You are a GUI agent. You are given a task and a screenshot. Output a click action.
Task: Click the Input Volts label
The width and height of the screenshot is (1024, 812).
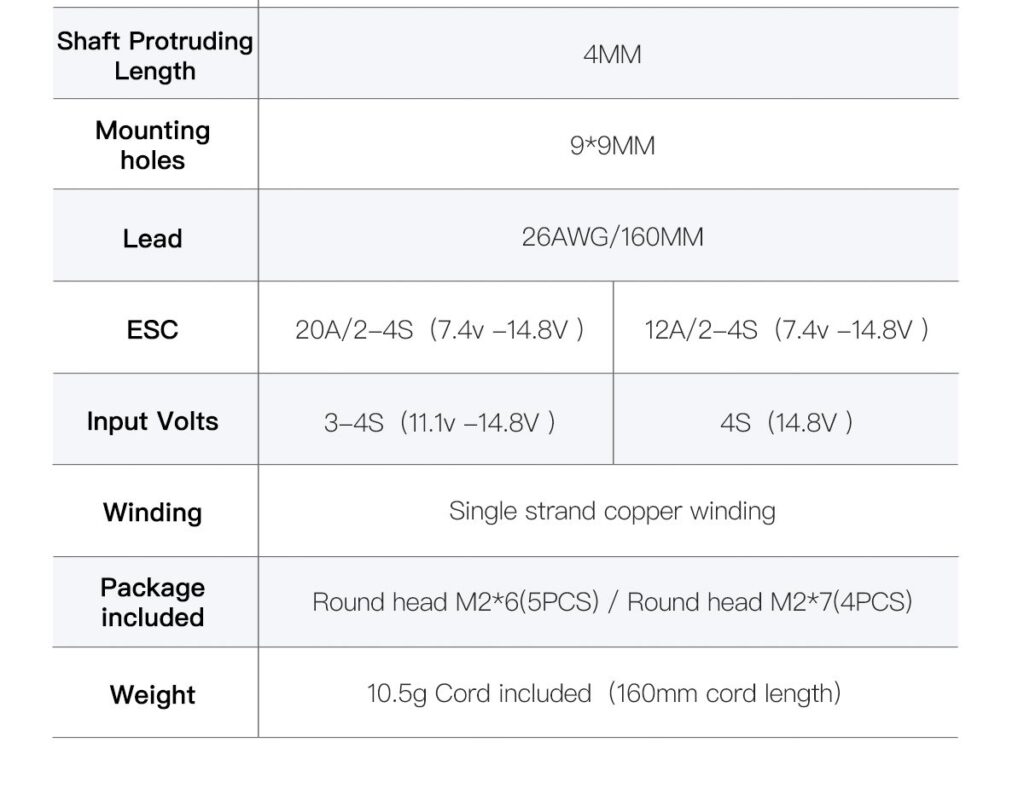153,421
